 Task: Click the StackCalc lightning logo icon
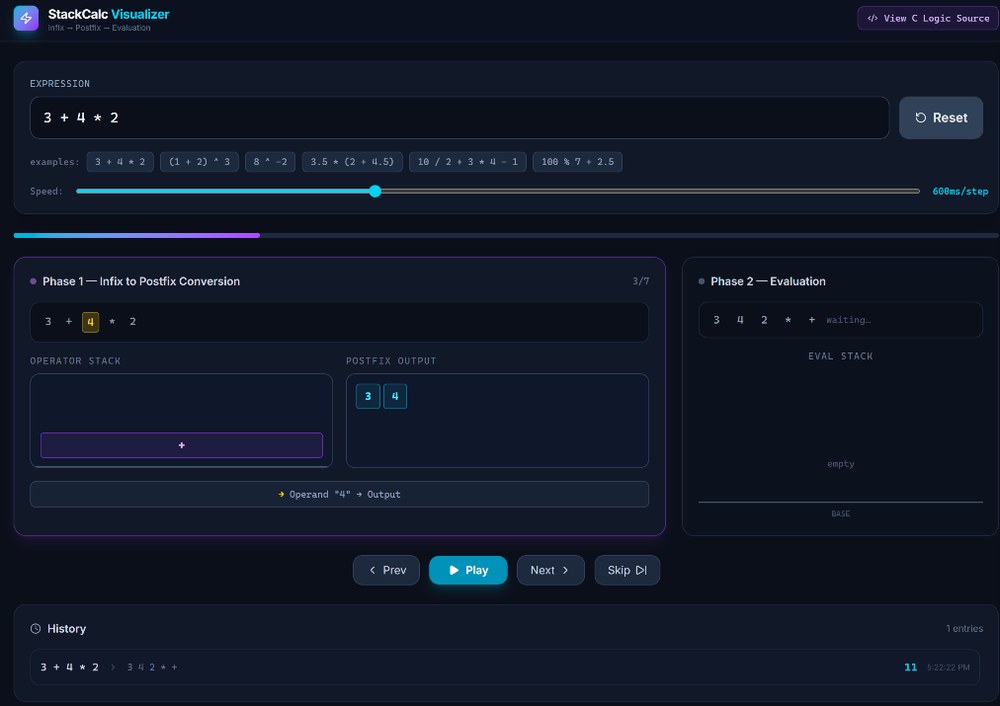pos(26,18)
